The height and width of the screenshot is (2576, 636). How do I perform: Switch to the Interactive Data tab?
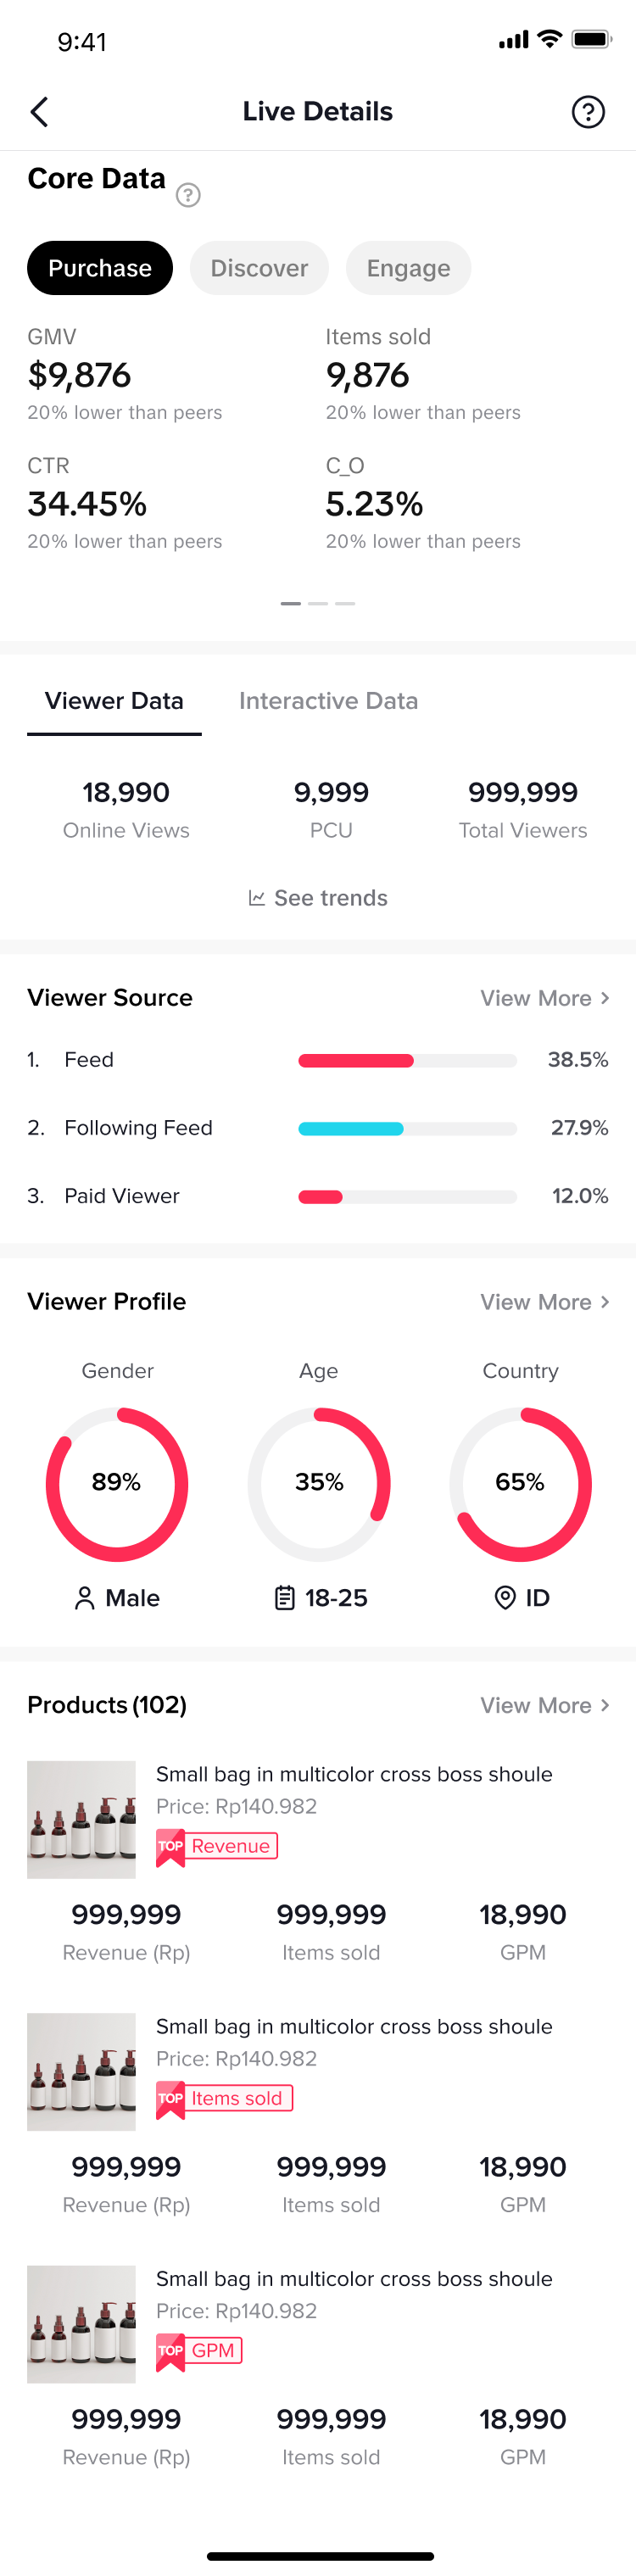pyautogui.click(x=328, y=701)
